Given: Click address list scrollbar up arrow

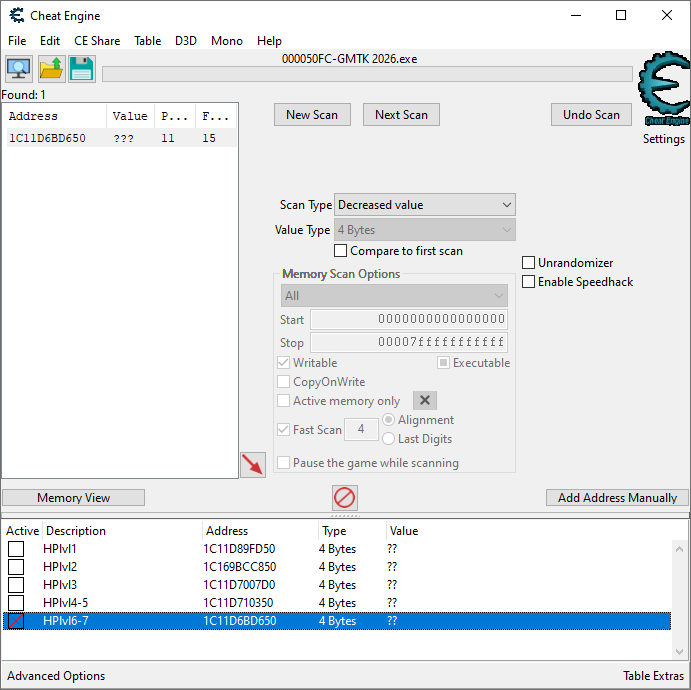Looking at the screenshot, I should (679, 549).
